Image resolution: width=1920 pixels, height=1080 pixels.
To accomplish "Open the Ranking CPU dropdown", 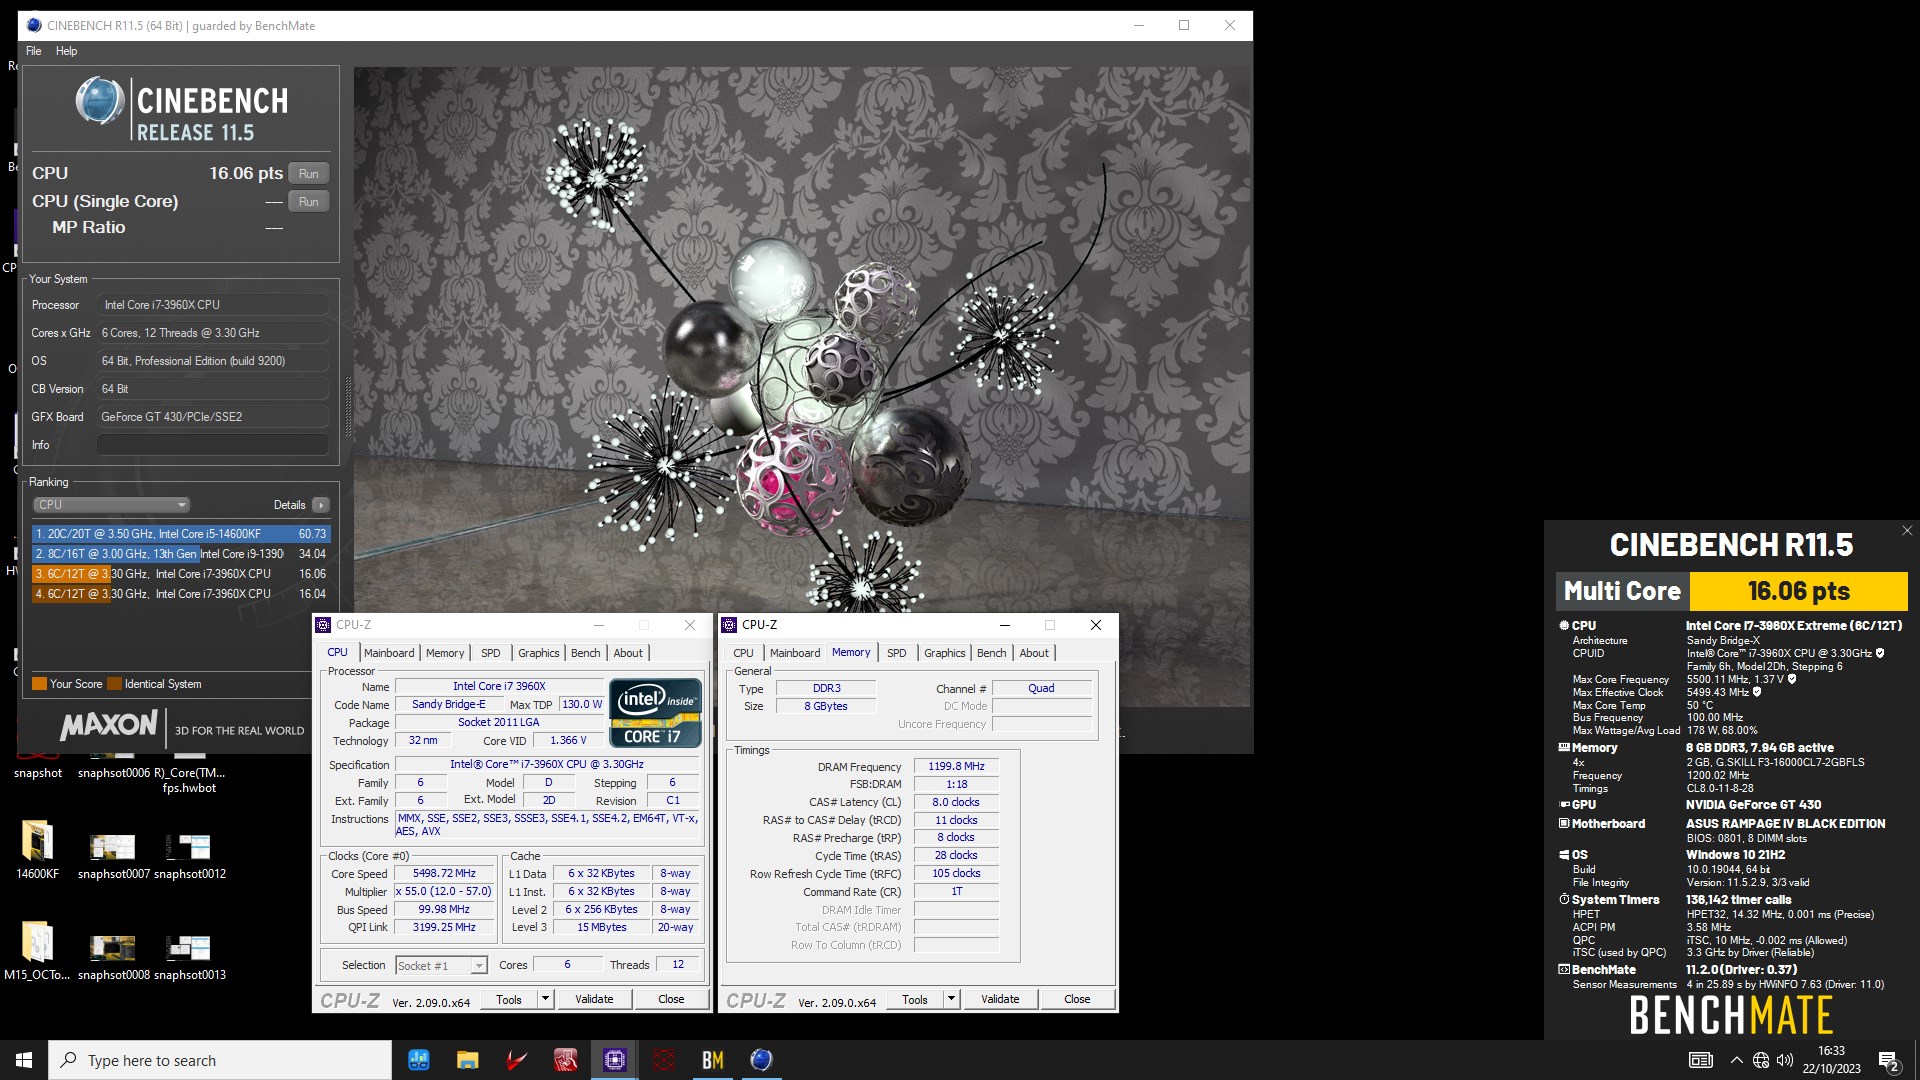I will tap(111, 505).
